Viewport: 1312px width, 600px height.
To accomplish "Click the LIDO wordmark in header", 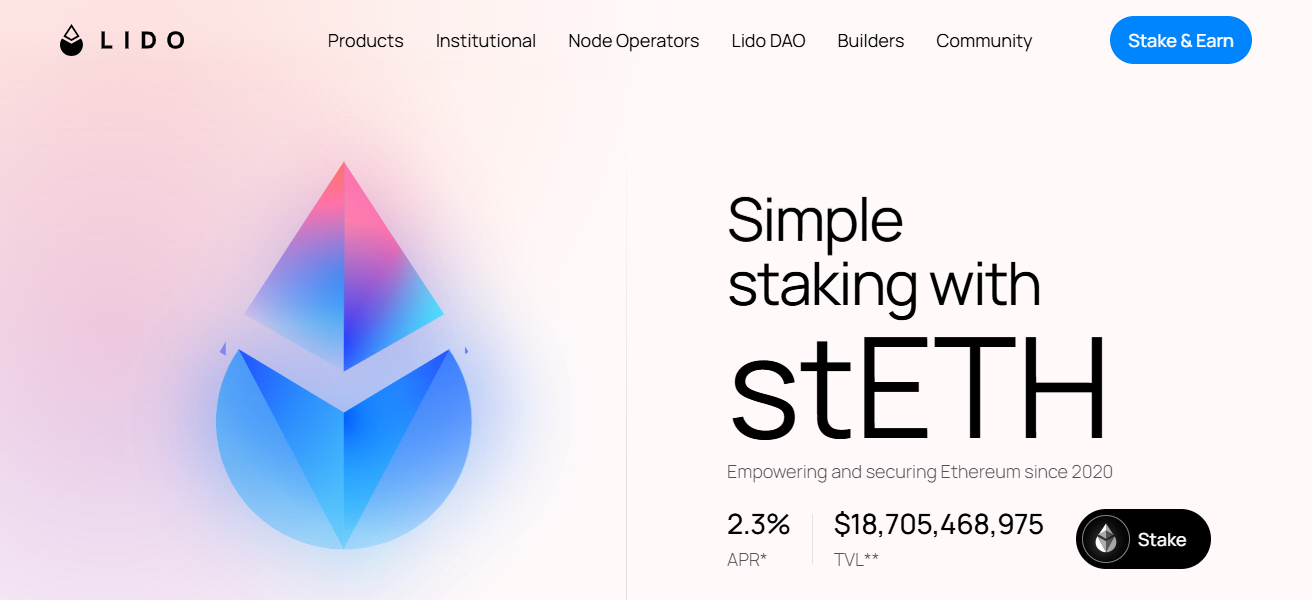I will 143,41.
